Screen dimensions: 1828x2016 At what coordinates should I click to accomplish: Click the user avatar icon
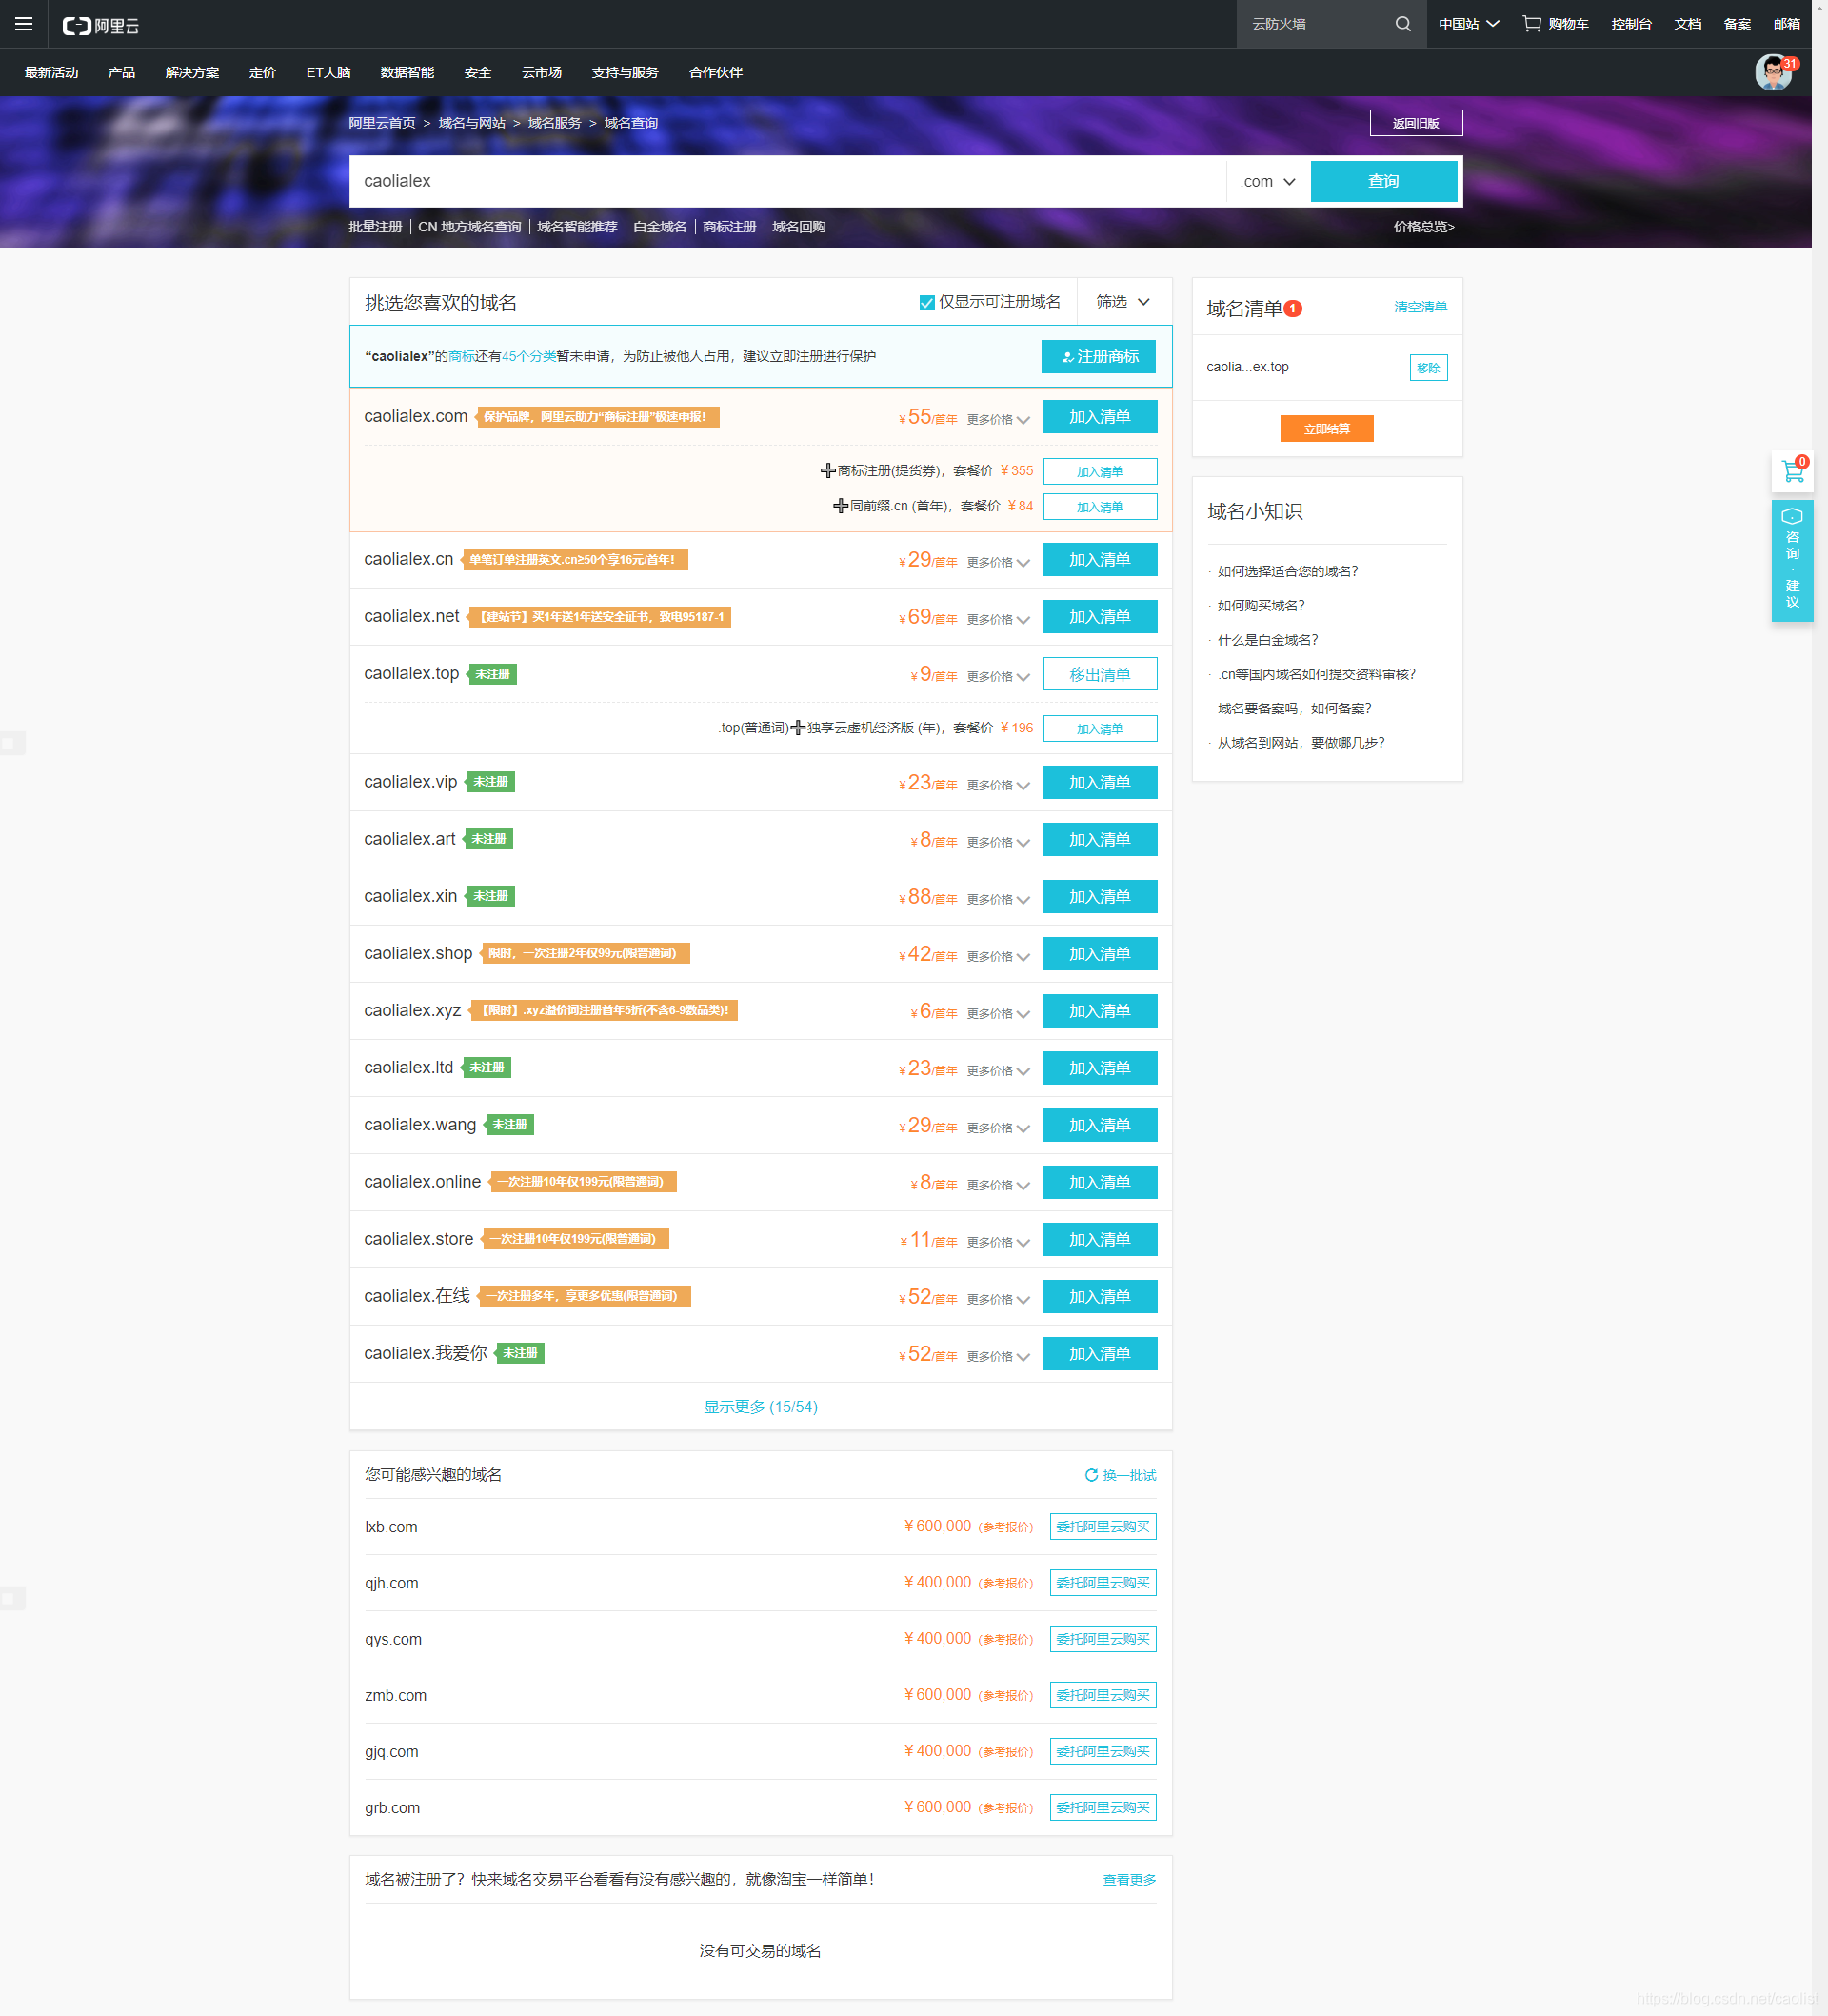pos(1774,73)
